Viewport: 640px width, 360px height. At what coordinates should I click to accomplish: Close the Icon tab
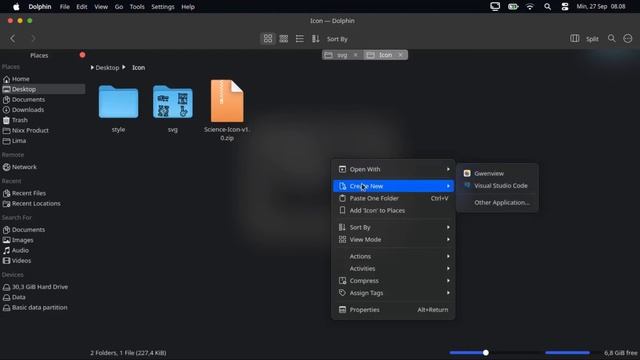click(401, 55)
